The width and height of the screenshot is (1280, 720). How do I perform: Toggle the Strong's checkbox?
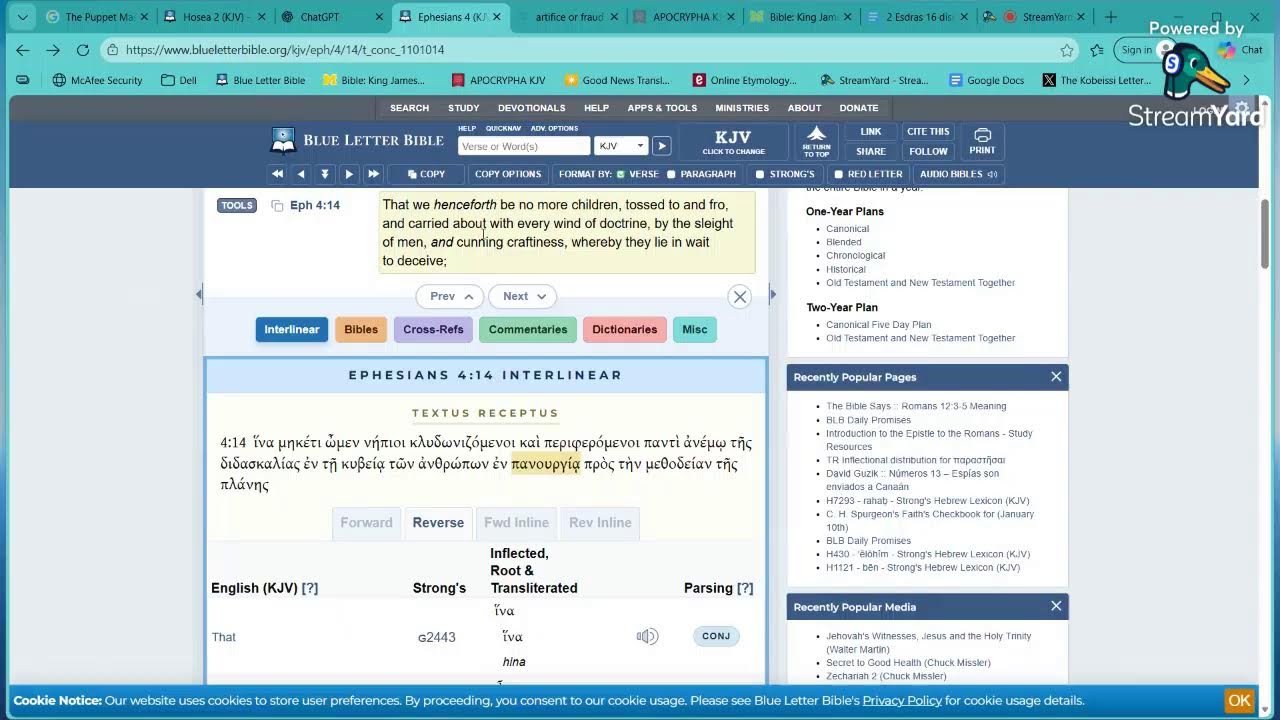(760, 174)
